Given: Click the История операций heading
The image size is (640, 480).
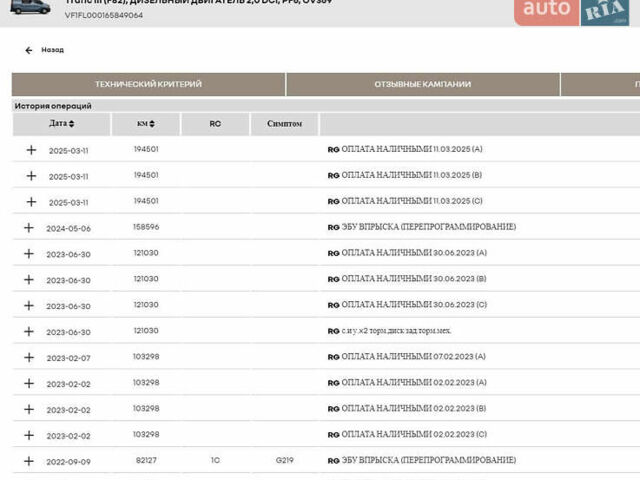Looking at the screenshot, I should (x=53, y=106).
